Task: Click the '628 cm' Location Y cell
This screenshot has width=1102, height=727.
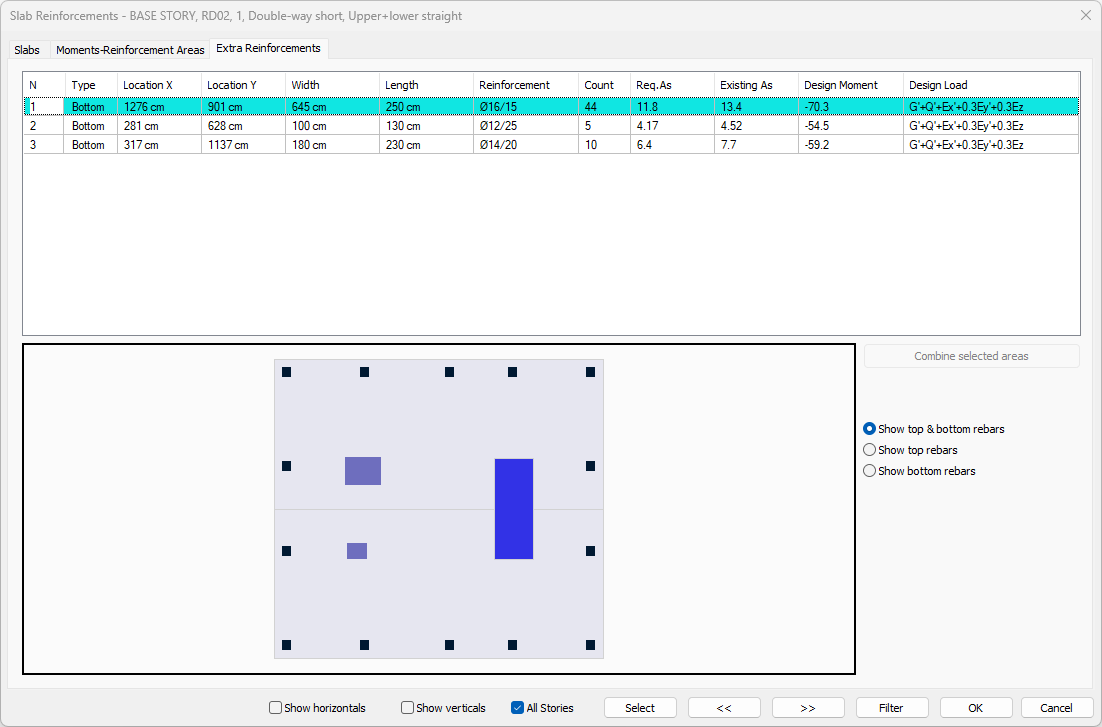Action: pos(243,126)
